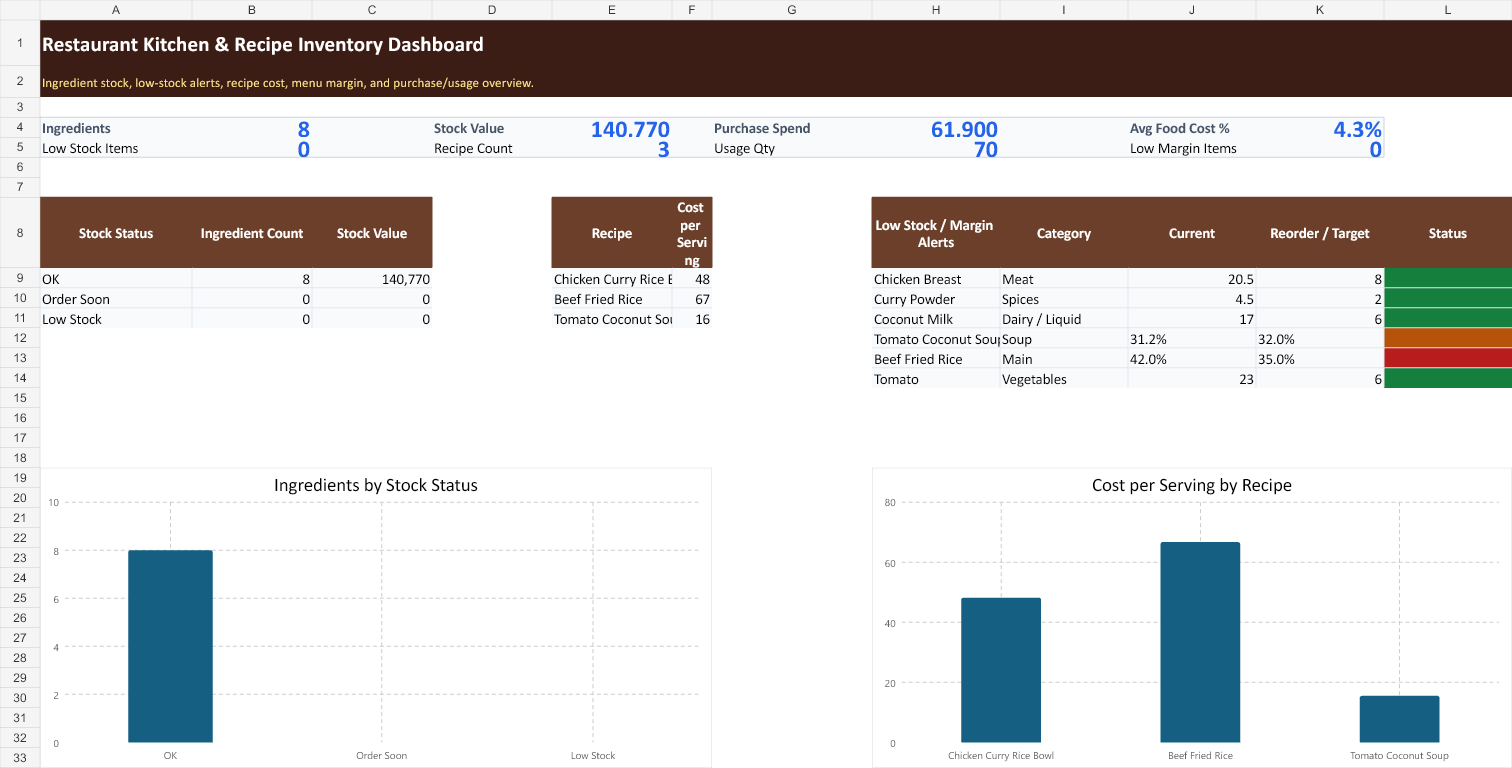Select column header A
The height and width of the screenshot is (768, 1512).
(116, 10)
